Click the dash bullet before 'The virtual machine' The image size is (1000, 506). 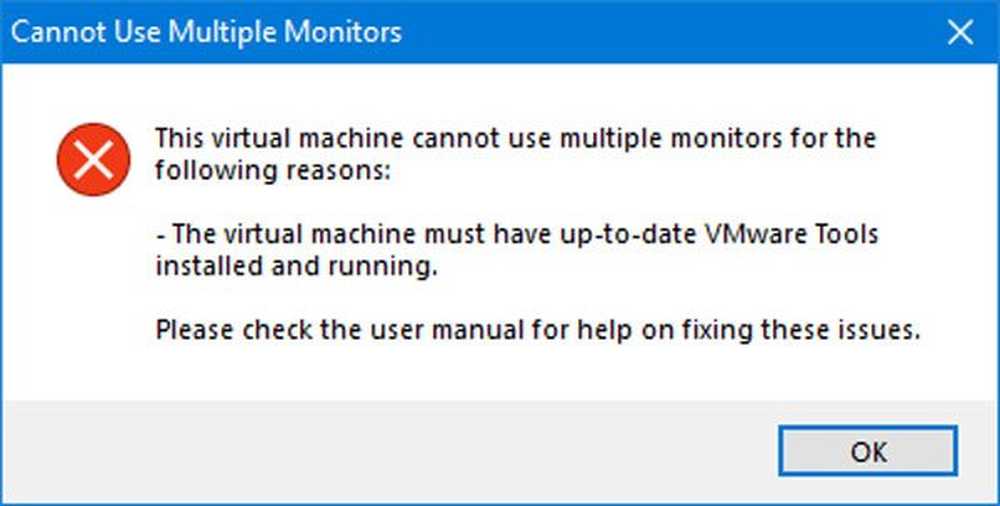tap(160, 236)
